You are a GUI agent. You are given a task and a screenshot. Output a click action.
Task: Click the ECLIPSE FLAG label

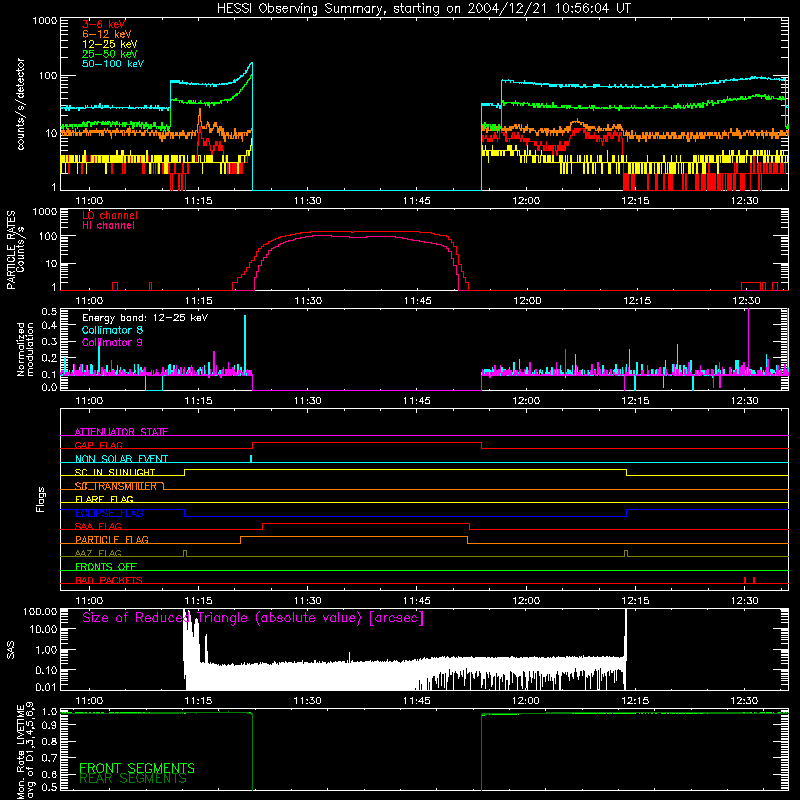pyautogui.click(x=109, y=513)
